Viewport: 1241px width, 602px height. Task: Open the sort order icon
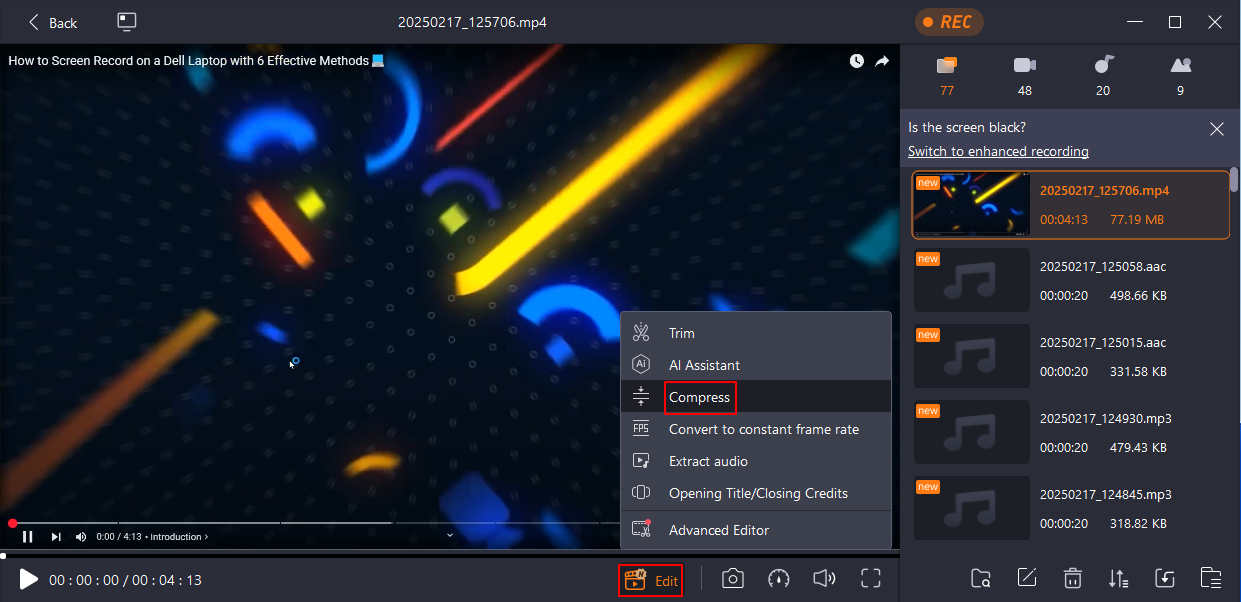coord(1119,578)
